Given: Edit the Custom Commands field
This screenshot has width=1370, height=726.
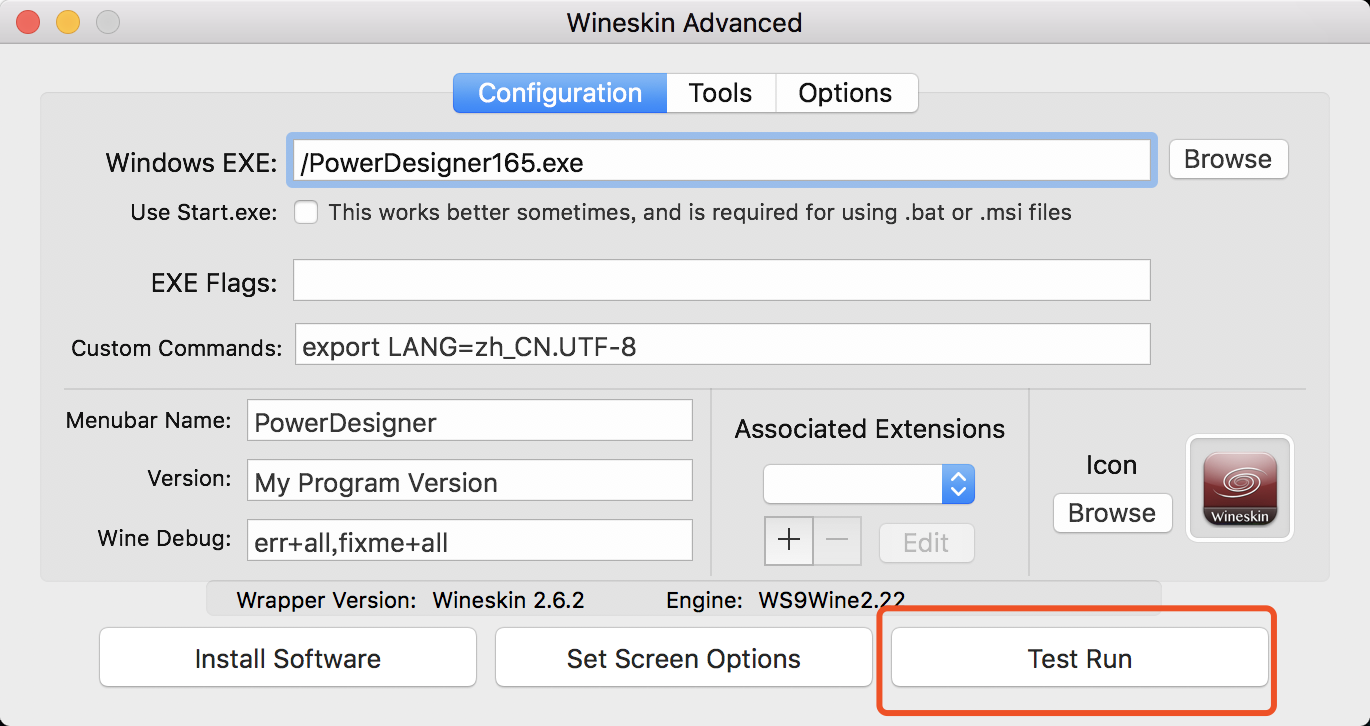Looking at the screenshot, I should 722,344.
